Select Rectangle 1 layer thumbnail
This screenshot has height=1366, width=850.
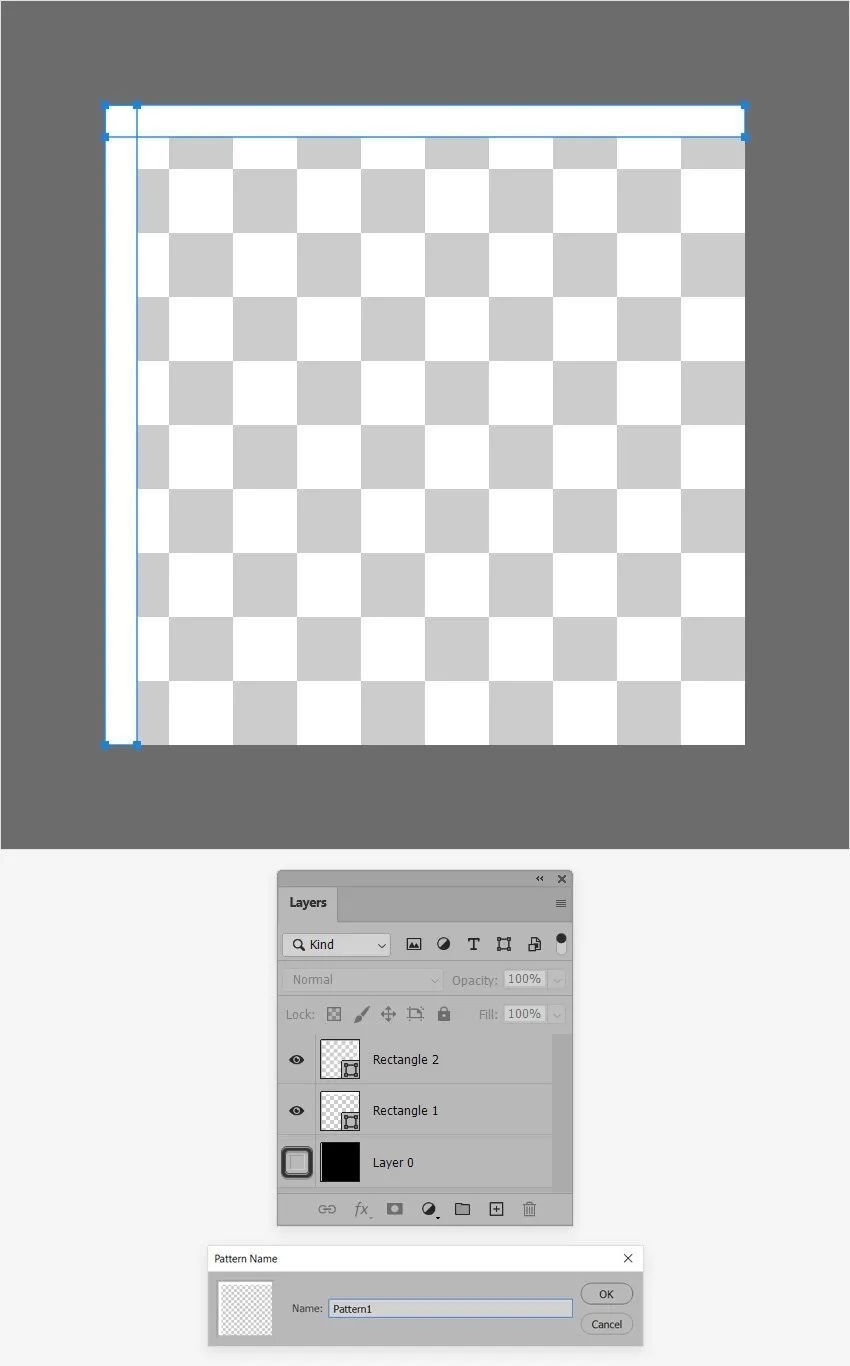coord(340,1110)
